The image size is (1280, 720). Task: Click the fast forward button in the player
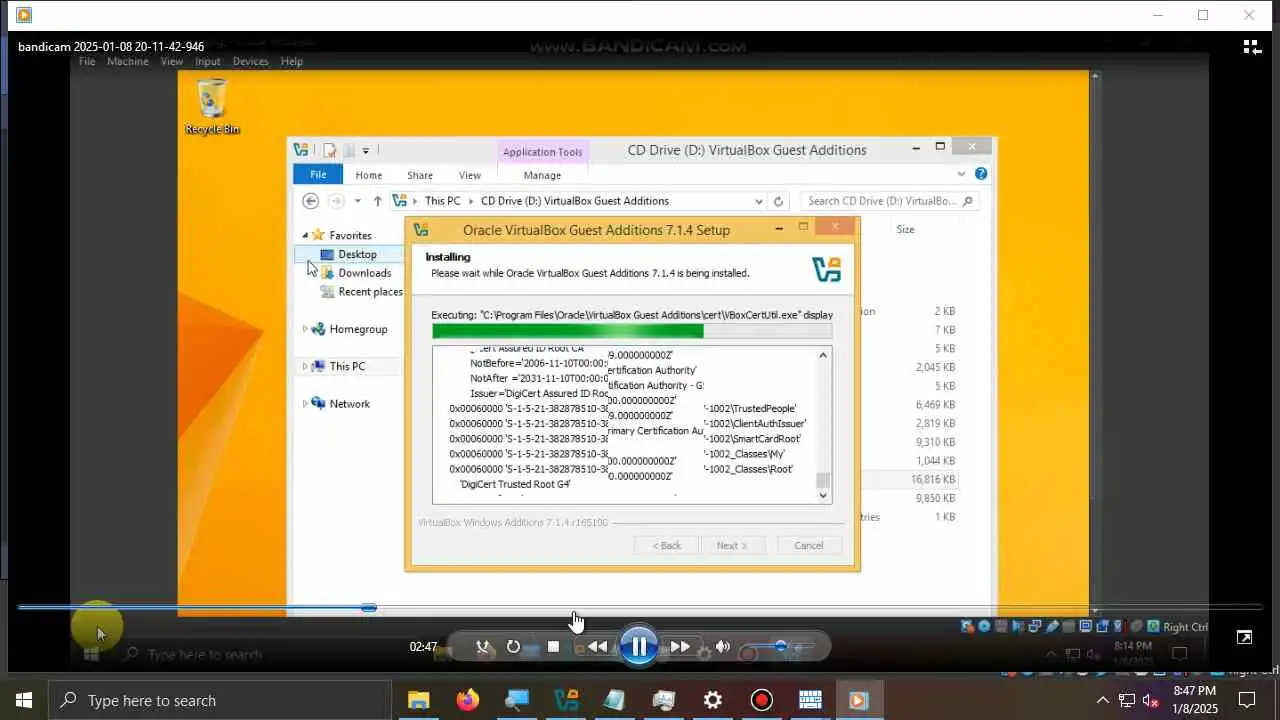coord(680,647)
